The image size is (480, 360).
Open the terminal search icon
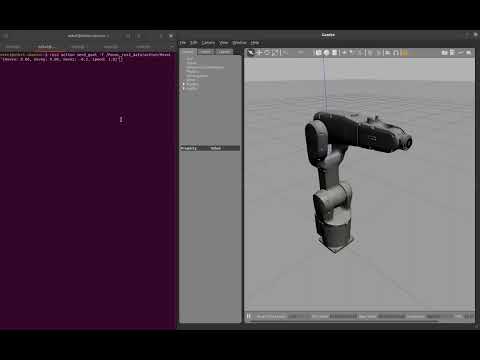click(x=128, y=36)
